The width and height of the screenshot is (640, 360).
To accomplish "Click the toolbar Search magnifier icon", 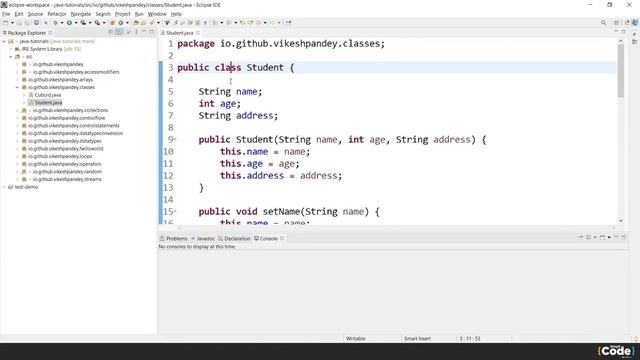I will point(604,23).
